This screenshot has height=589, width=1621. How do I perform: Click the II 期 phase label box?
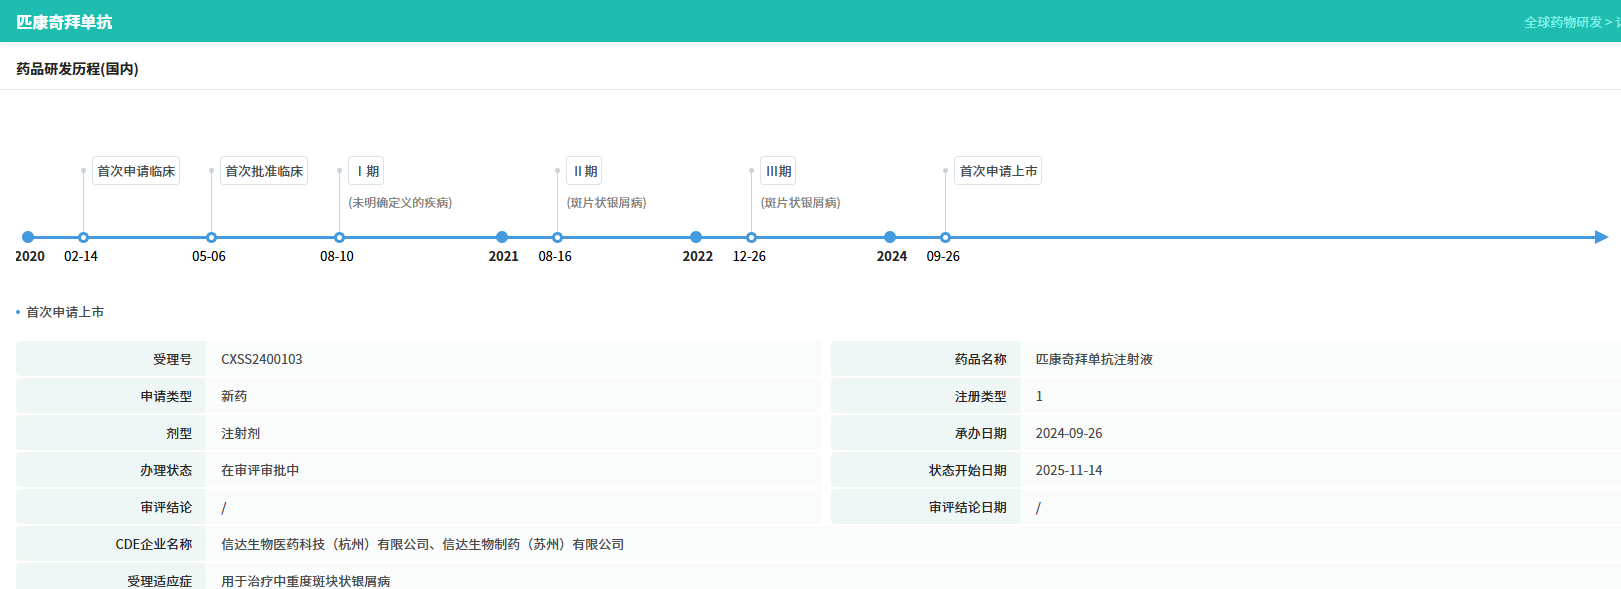[x=584, y=171]
